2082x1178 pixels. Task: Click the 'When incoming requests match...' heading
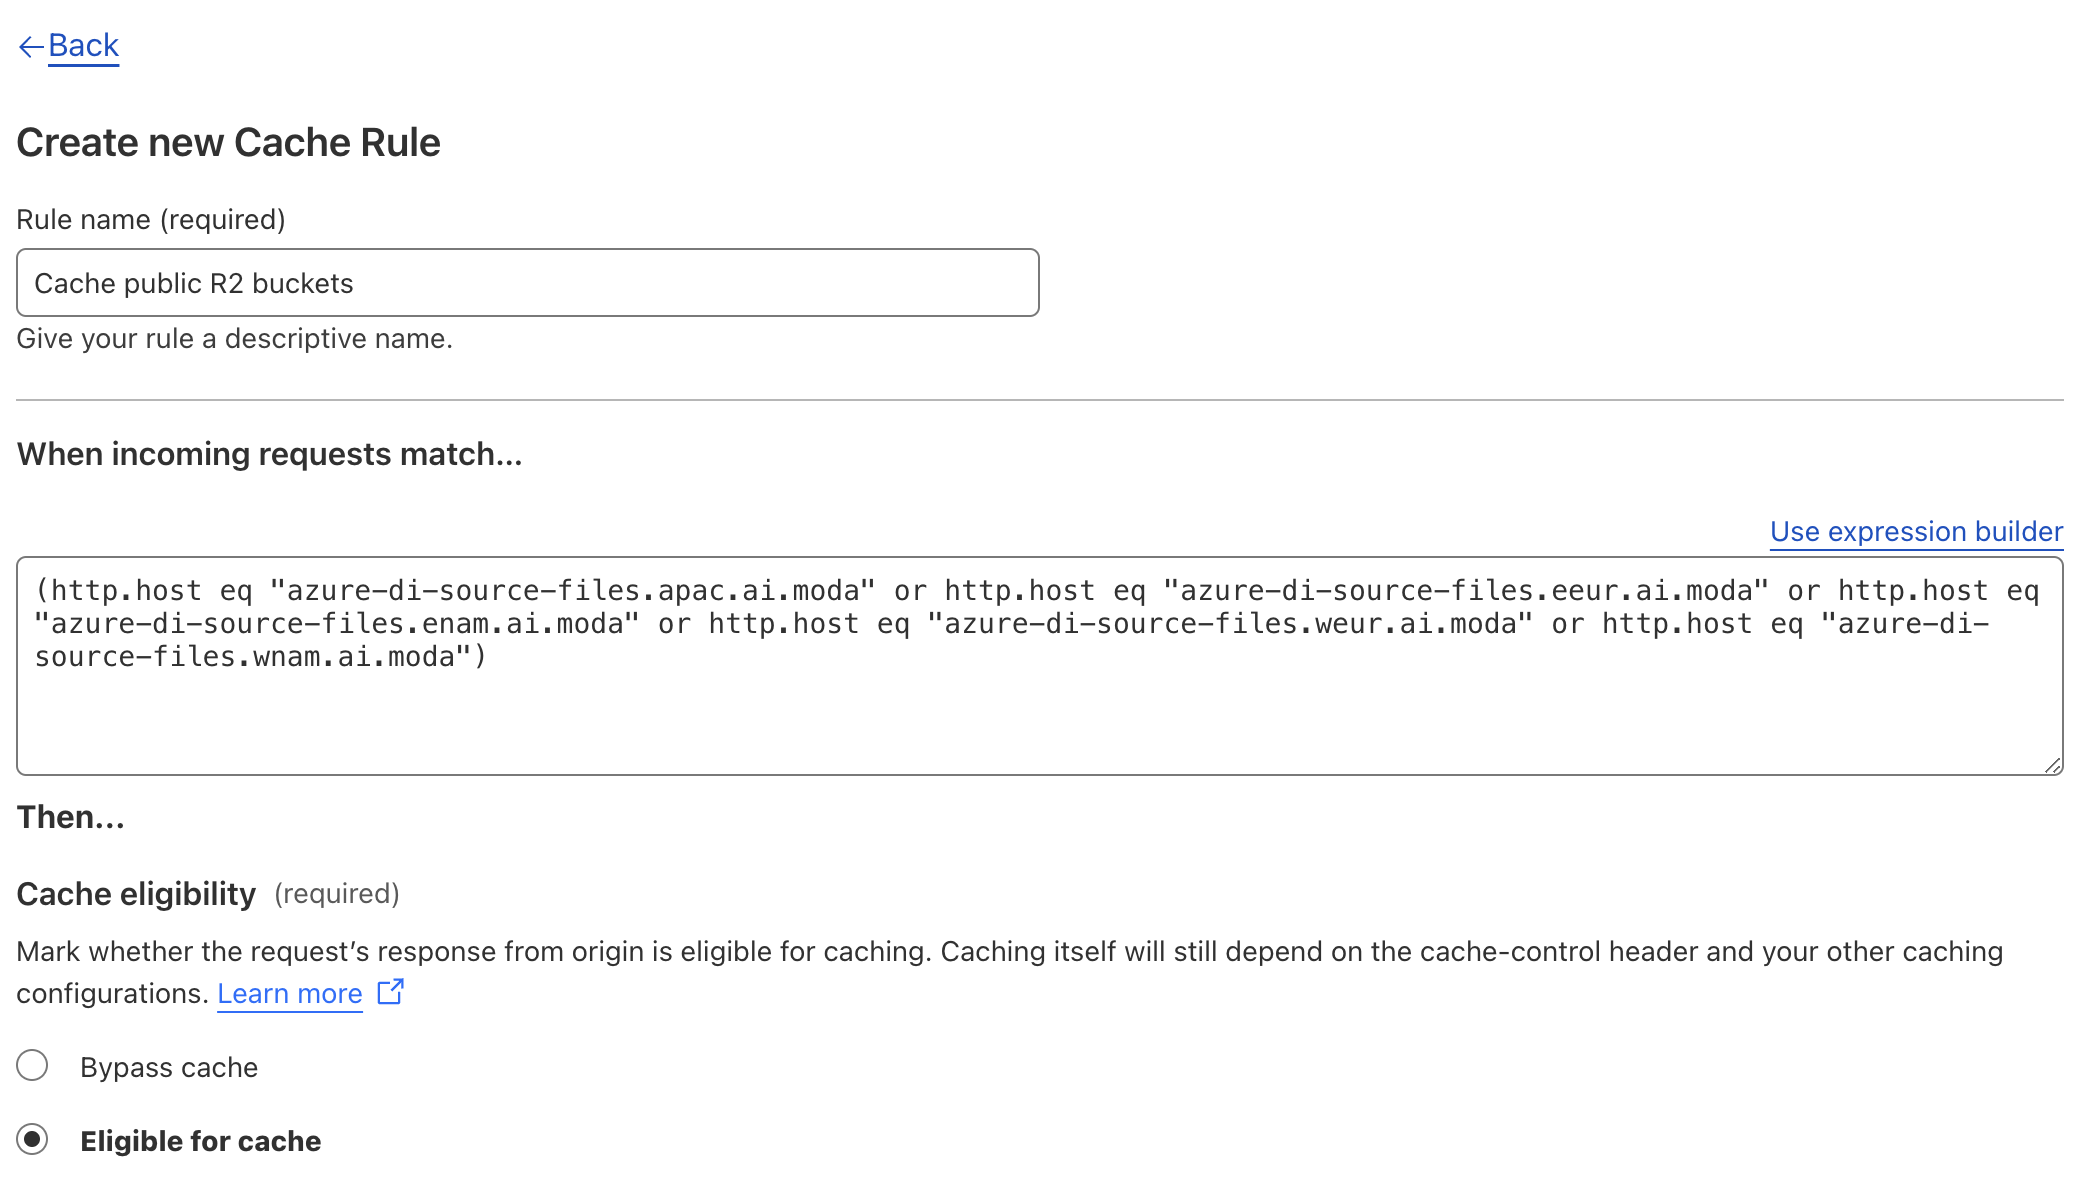269,455
